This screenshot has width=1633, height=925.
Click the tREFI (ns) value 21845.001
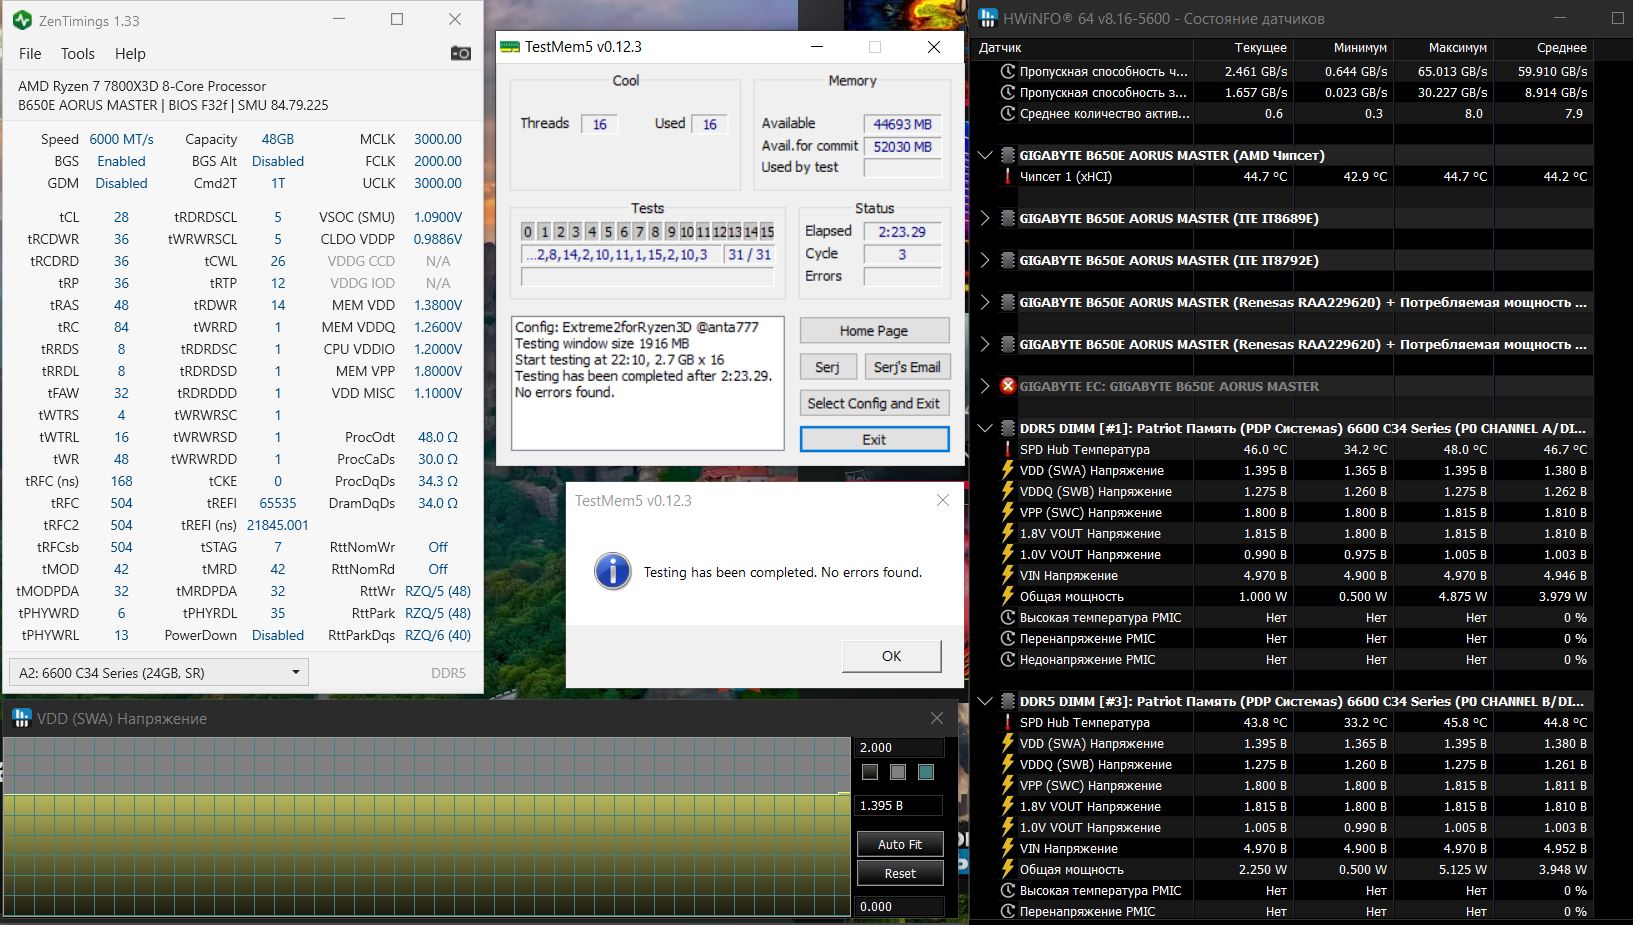tap(278, 525)
